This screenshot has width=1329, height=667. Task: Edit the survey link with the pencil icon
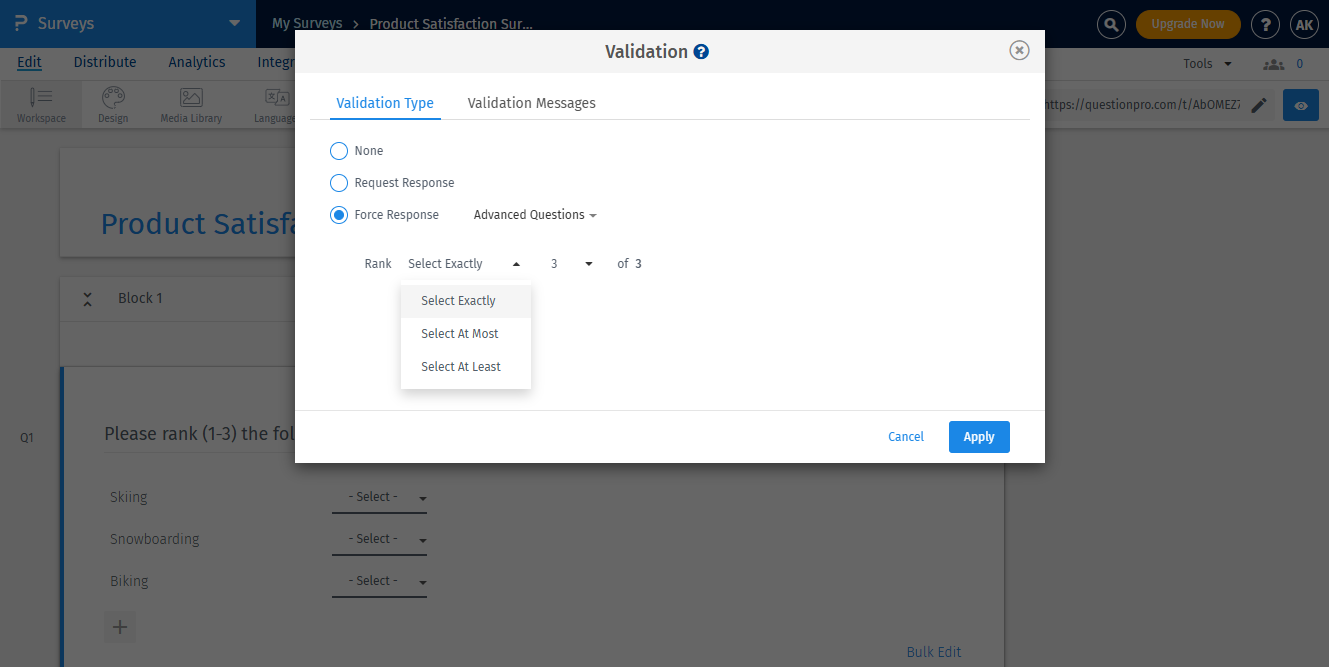(x=1259, y=104)
